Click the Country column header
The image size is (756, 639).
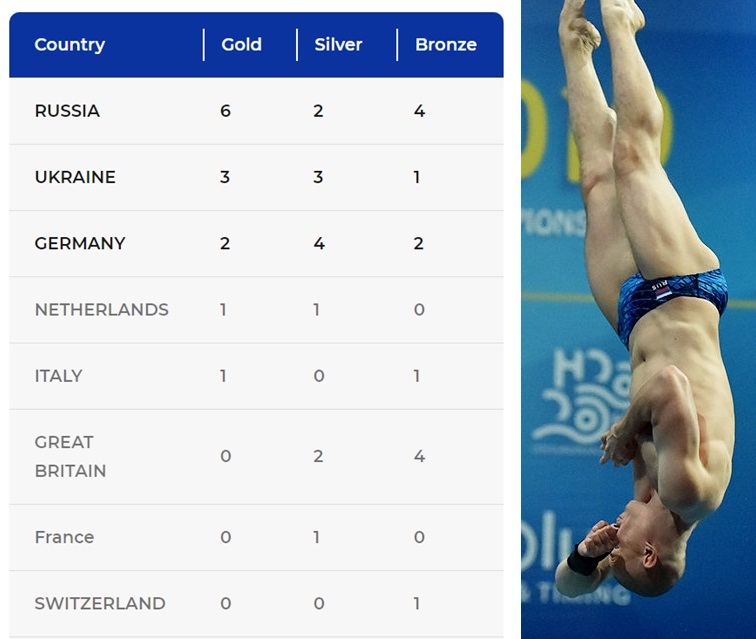coord(69,44)
